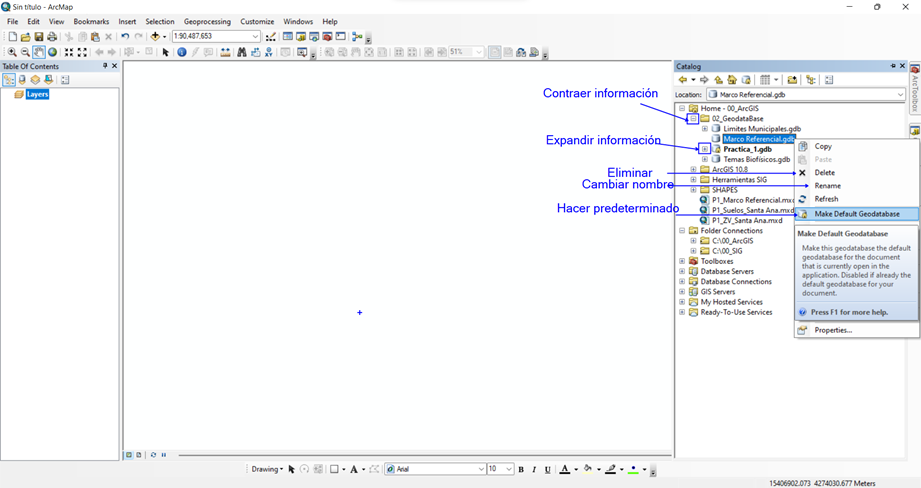Click the Fixed Zoom In icon
The height and width of the screenshot is (488, 921).
click(x=69, y=52)
